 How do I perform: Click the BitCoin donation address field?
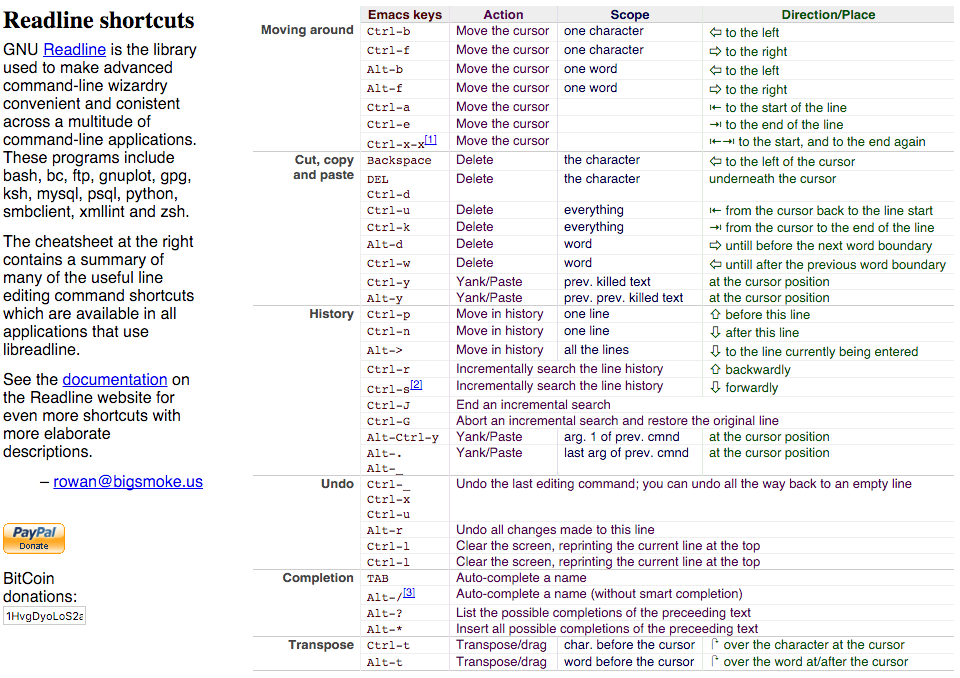pyautogui.click(x=45, y=616)
